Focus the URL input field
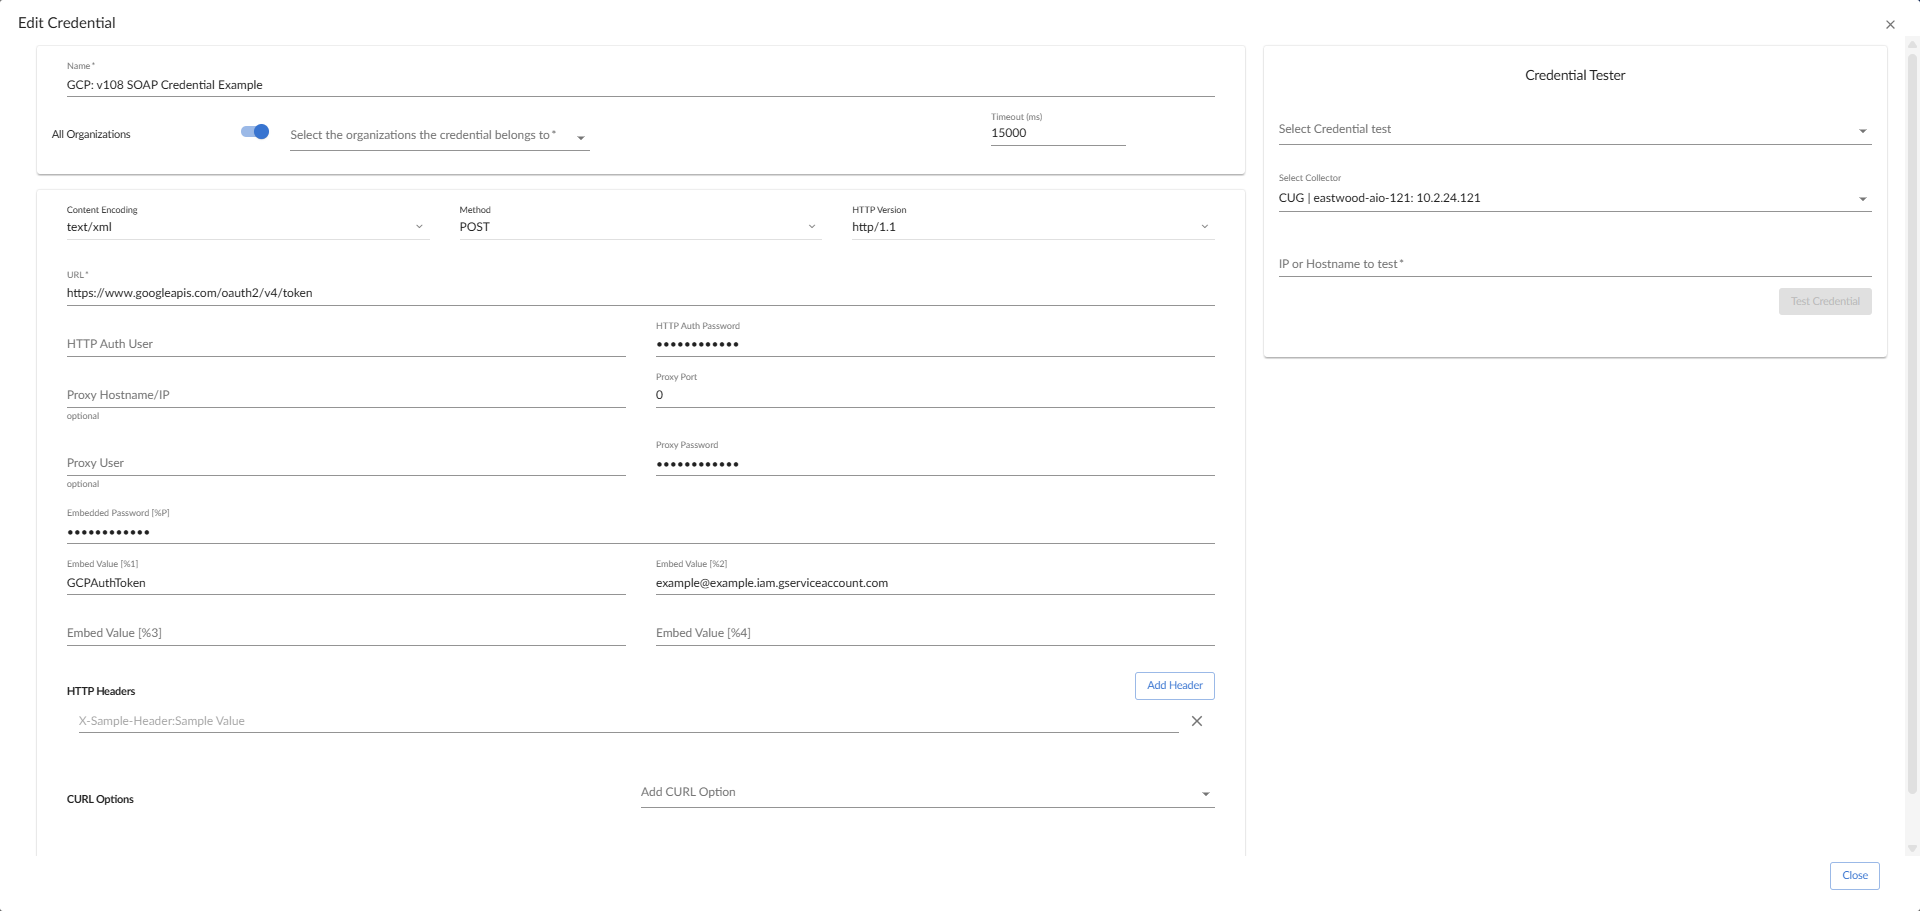1920x911 pixels. [x=640, y=293]
